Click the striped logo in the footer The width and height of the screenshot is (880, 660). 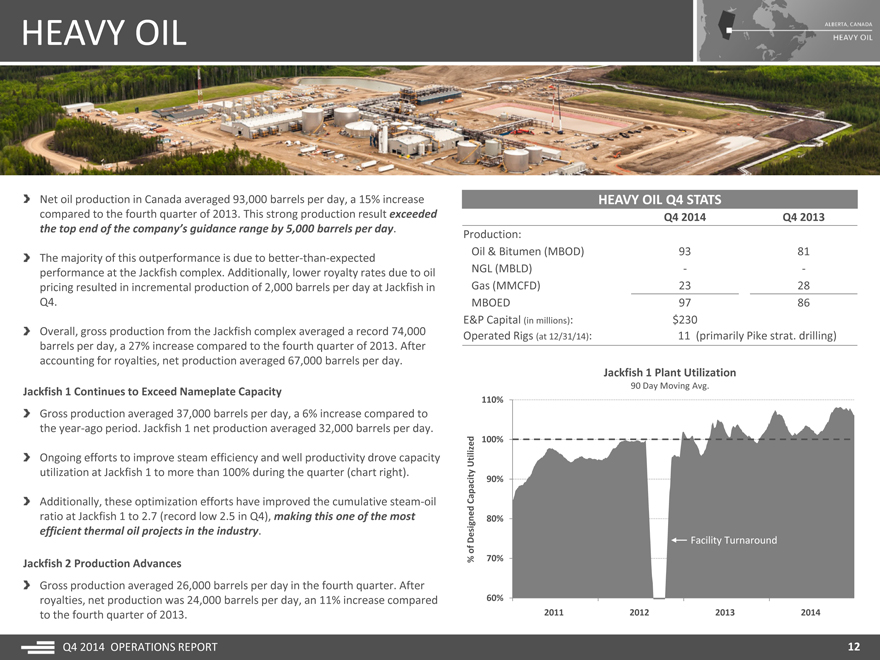click(37, 649)
